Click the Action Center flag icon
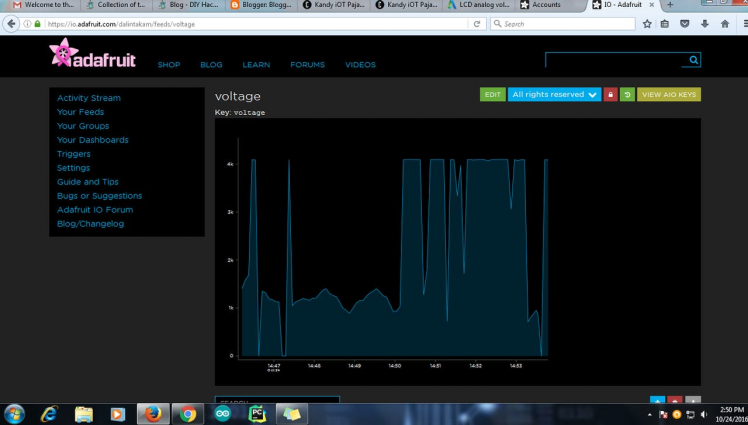Viewport: 748px width, 425px height. 663,415
